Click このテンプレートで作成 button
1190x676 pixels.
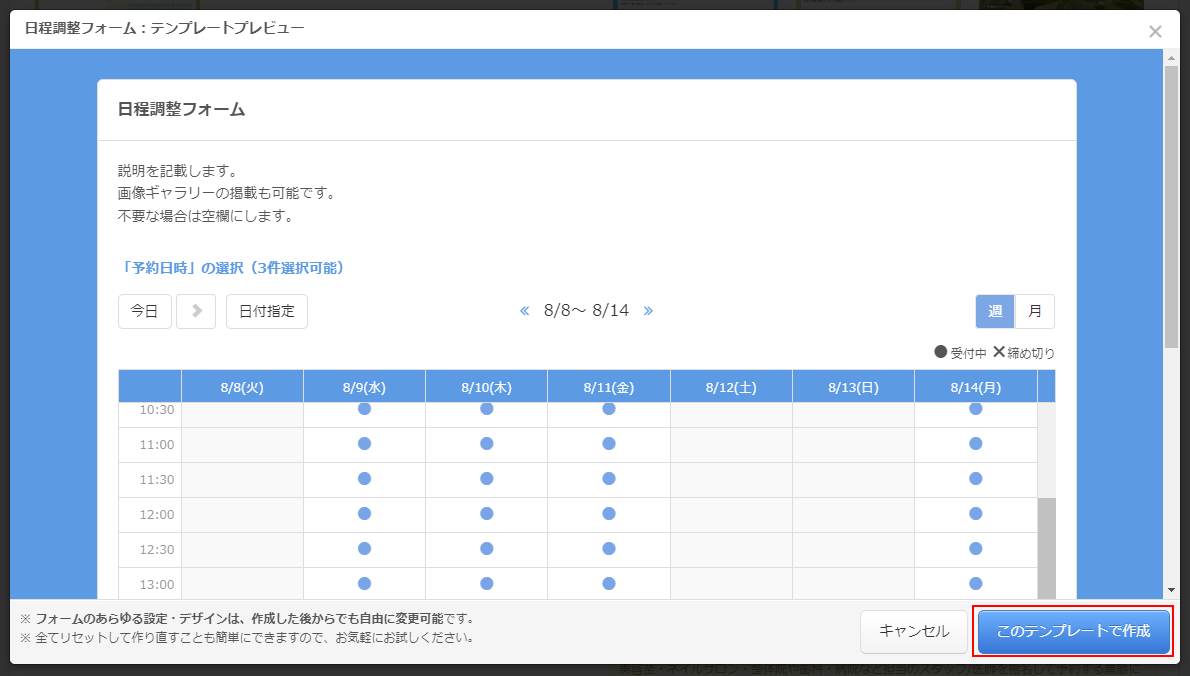1073,631
